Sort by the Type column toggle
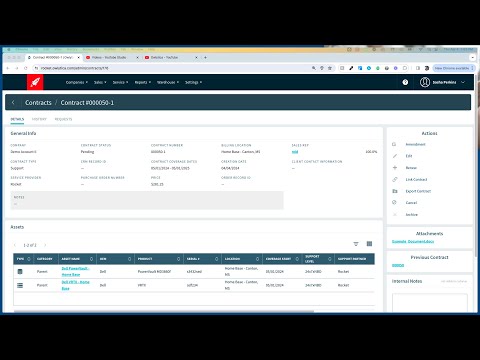Screen dimensions: 480x360 point(29,259)
